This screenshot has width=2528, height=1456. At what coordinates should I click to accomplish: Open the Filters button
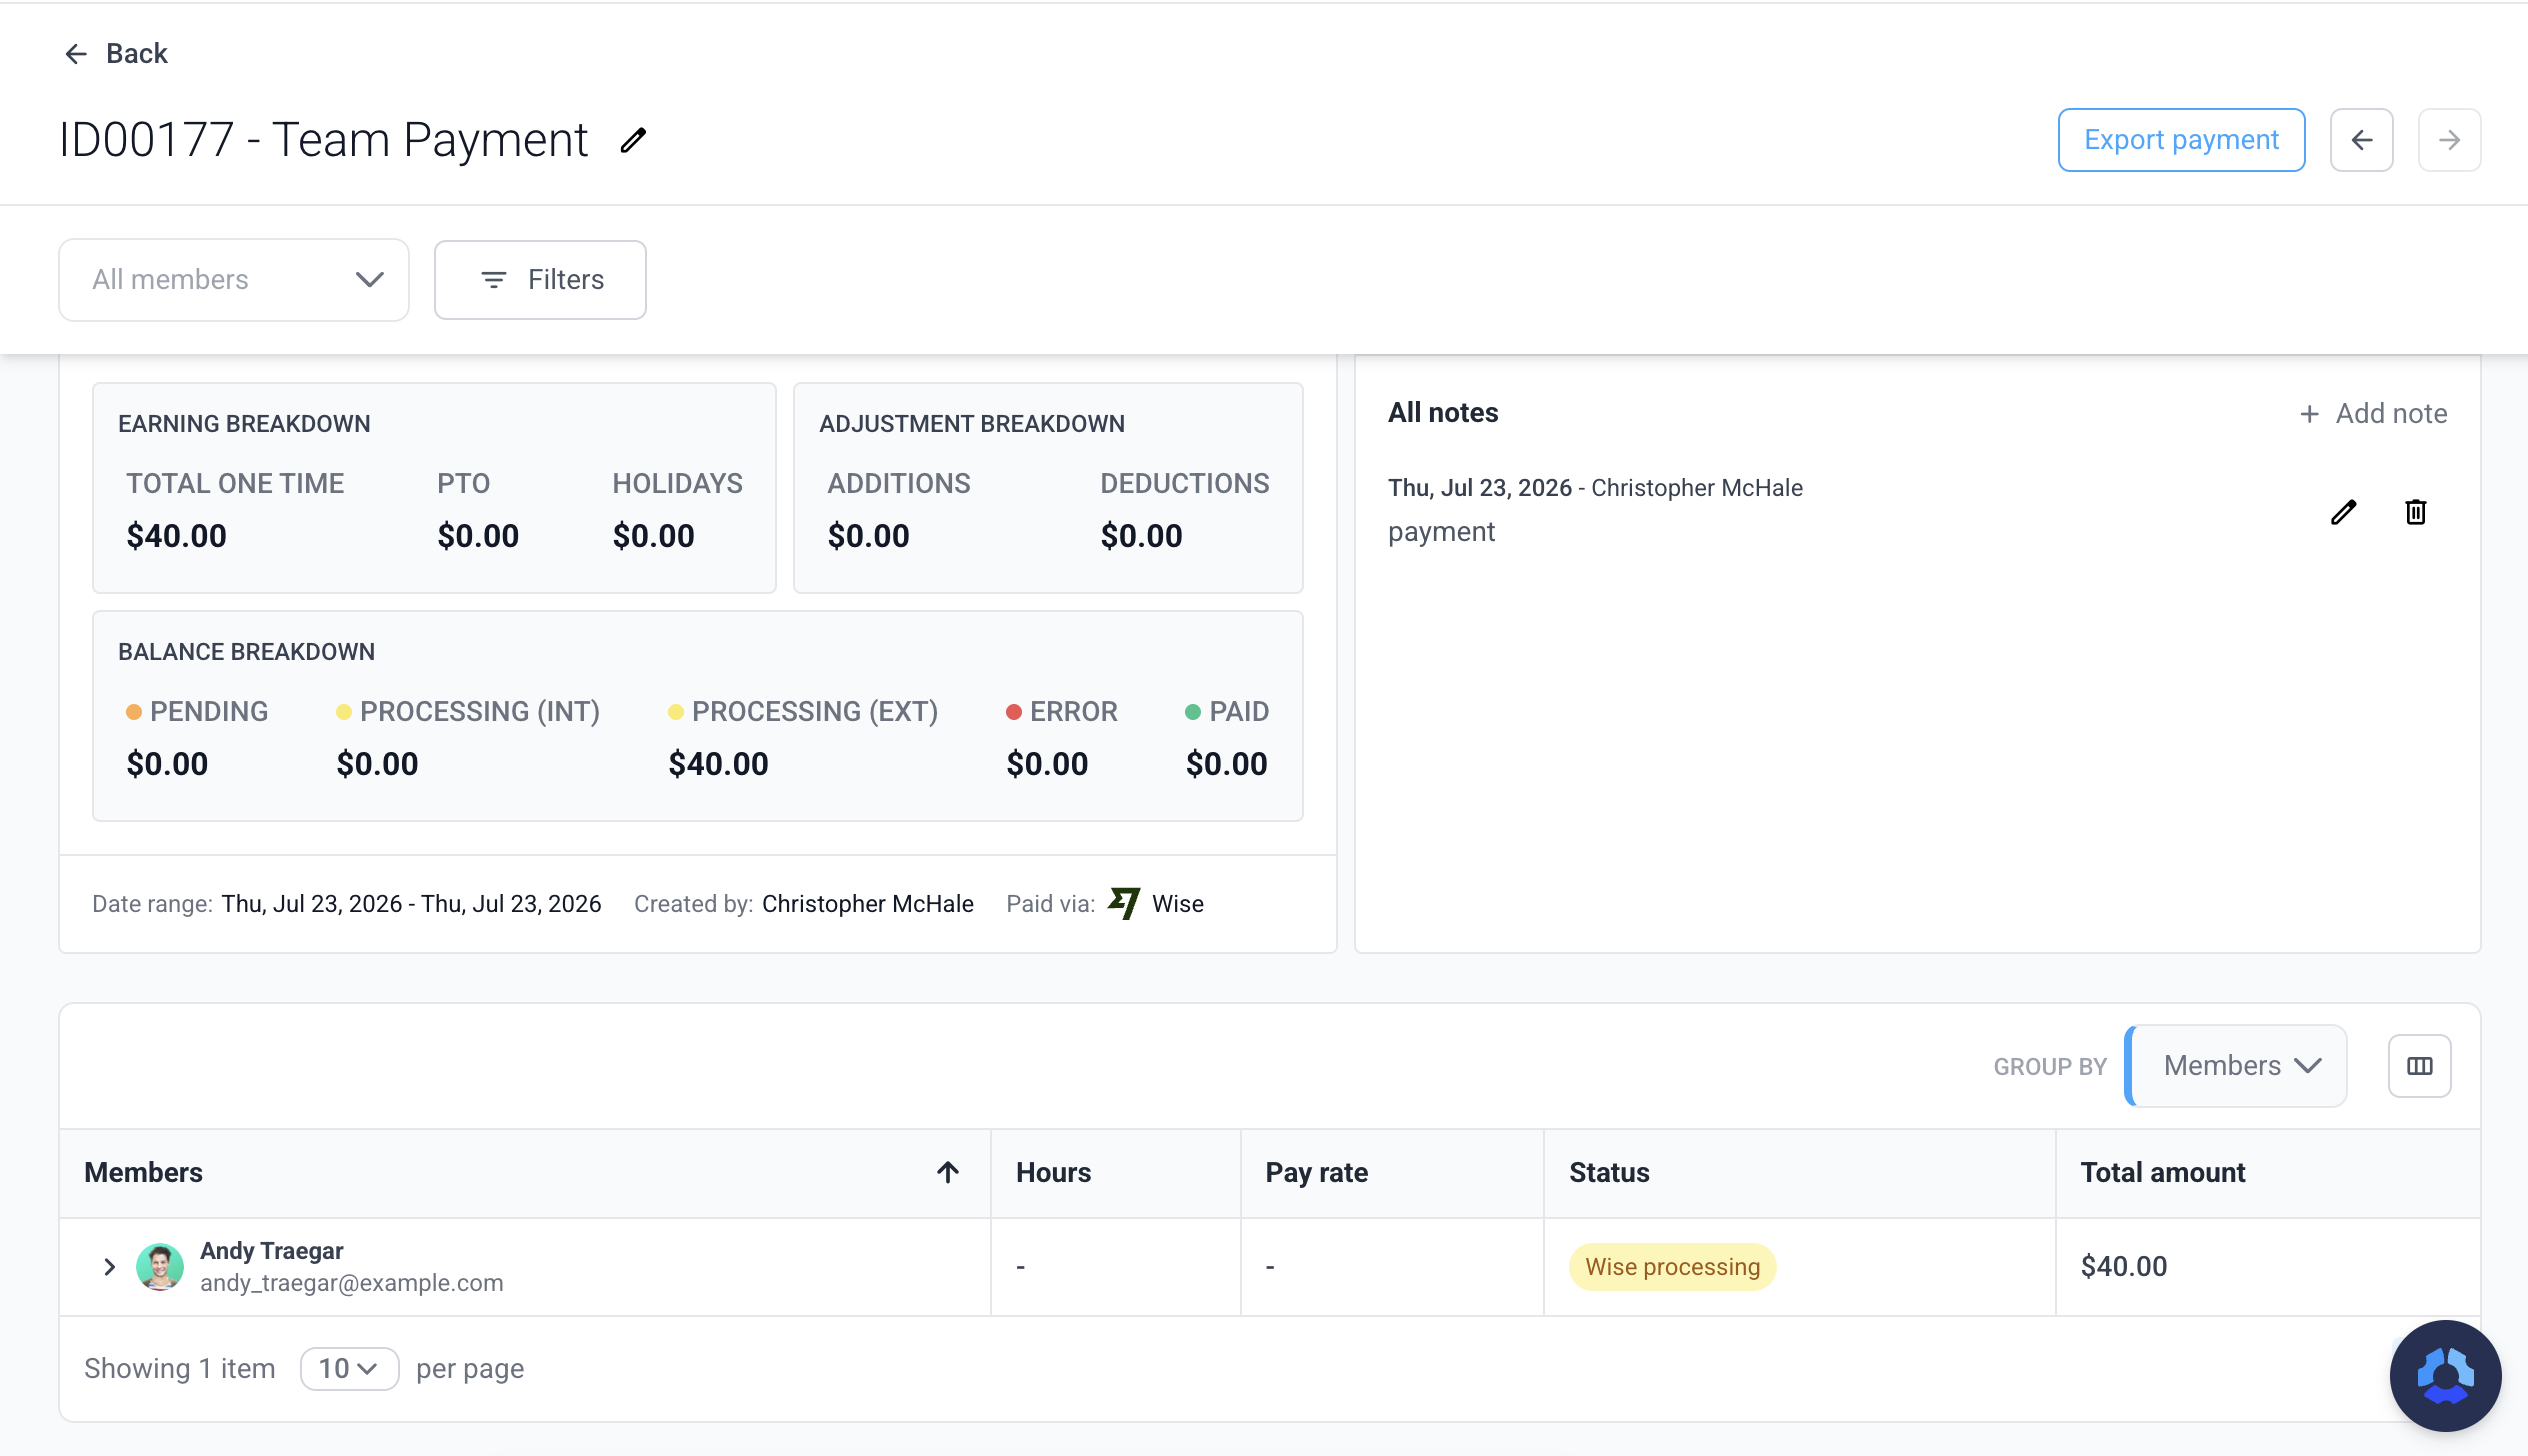coord(540,280)
